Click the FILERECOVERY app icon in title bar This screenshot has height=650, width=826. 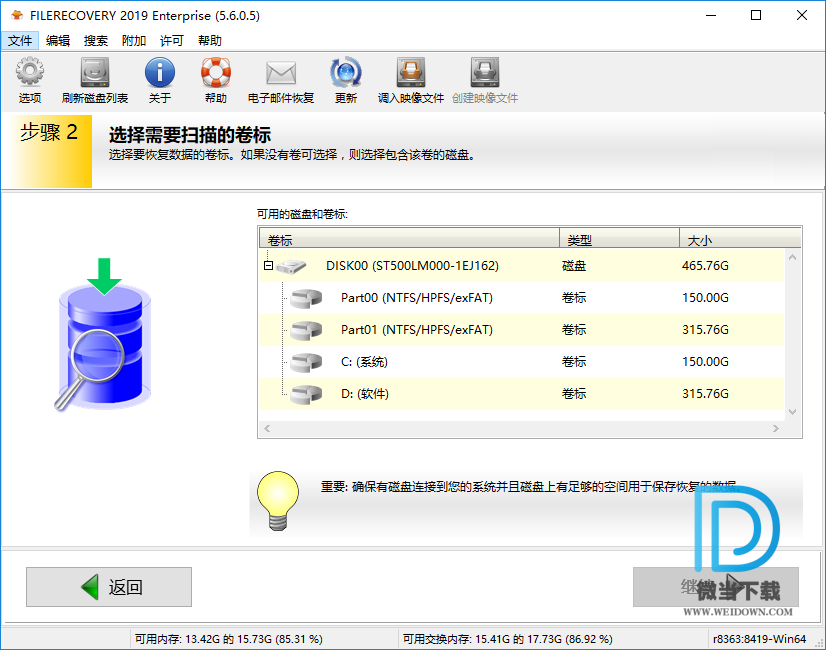pyautogui.click(x=17, y=15)
